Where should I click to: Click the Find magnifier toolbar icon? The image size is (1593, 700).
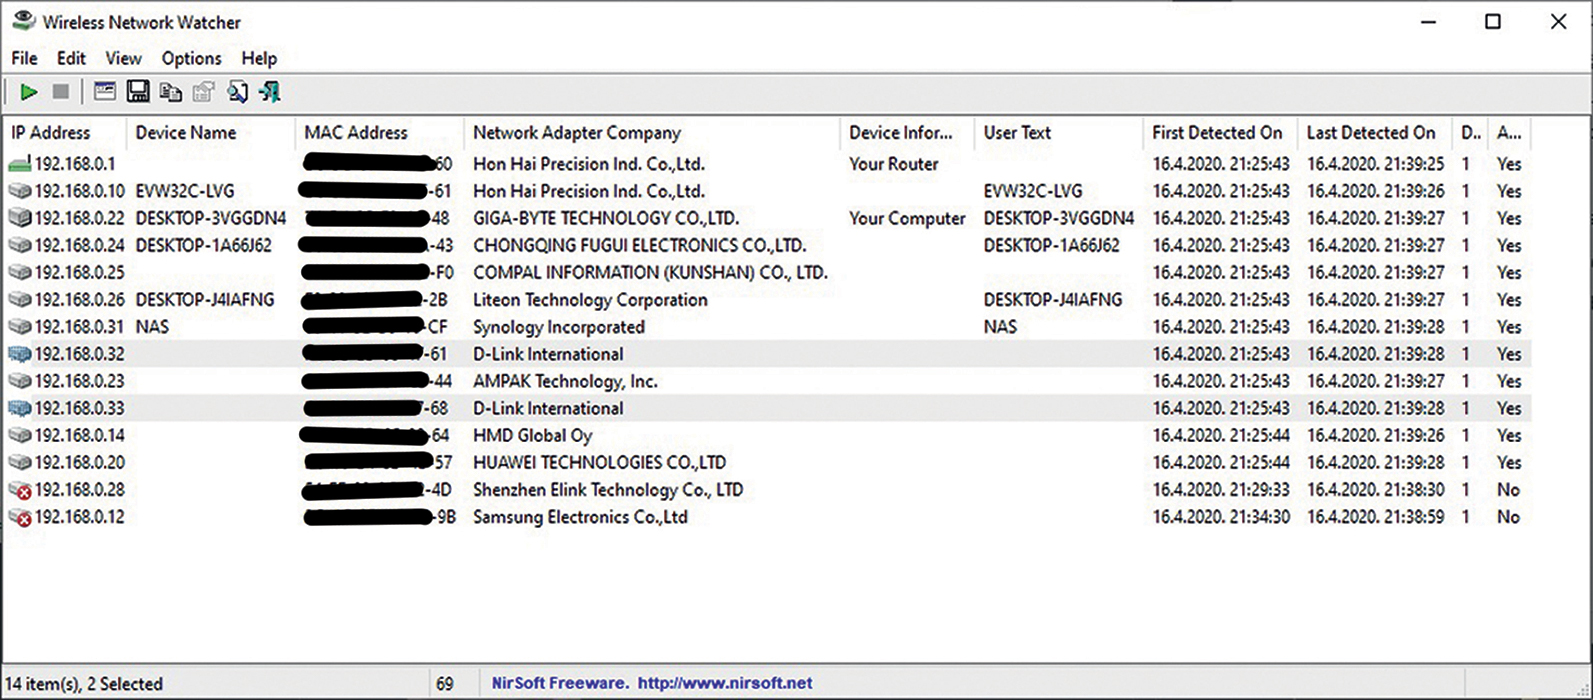(x=237, y=92)
